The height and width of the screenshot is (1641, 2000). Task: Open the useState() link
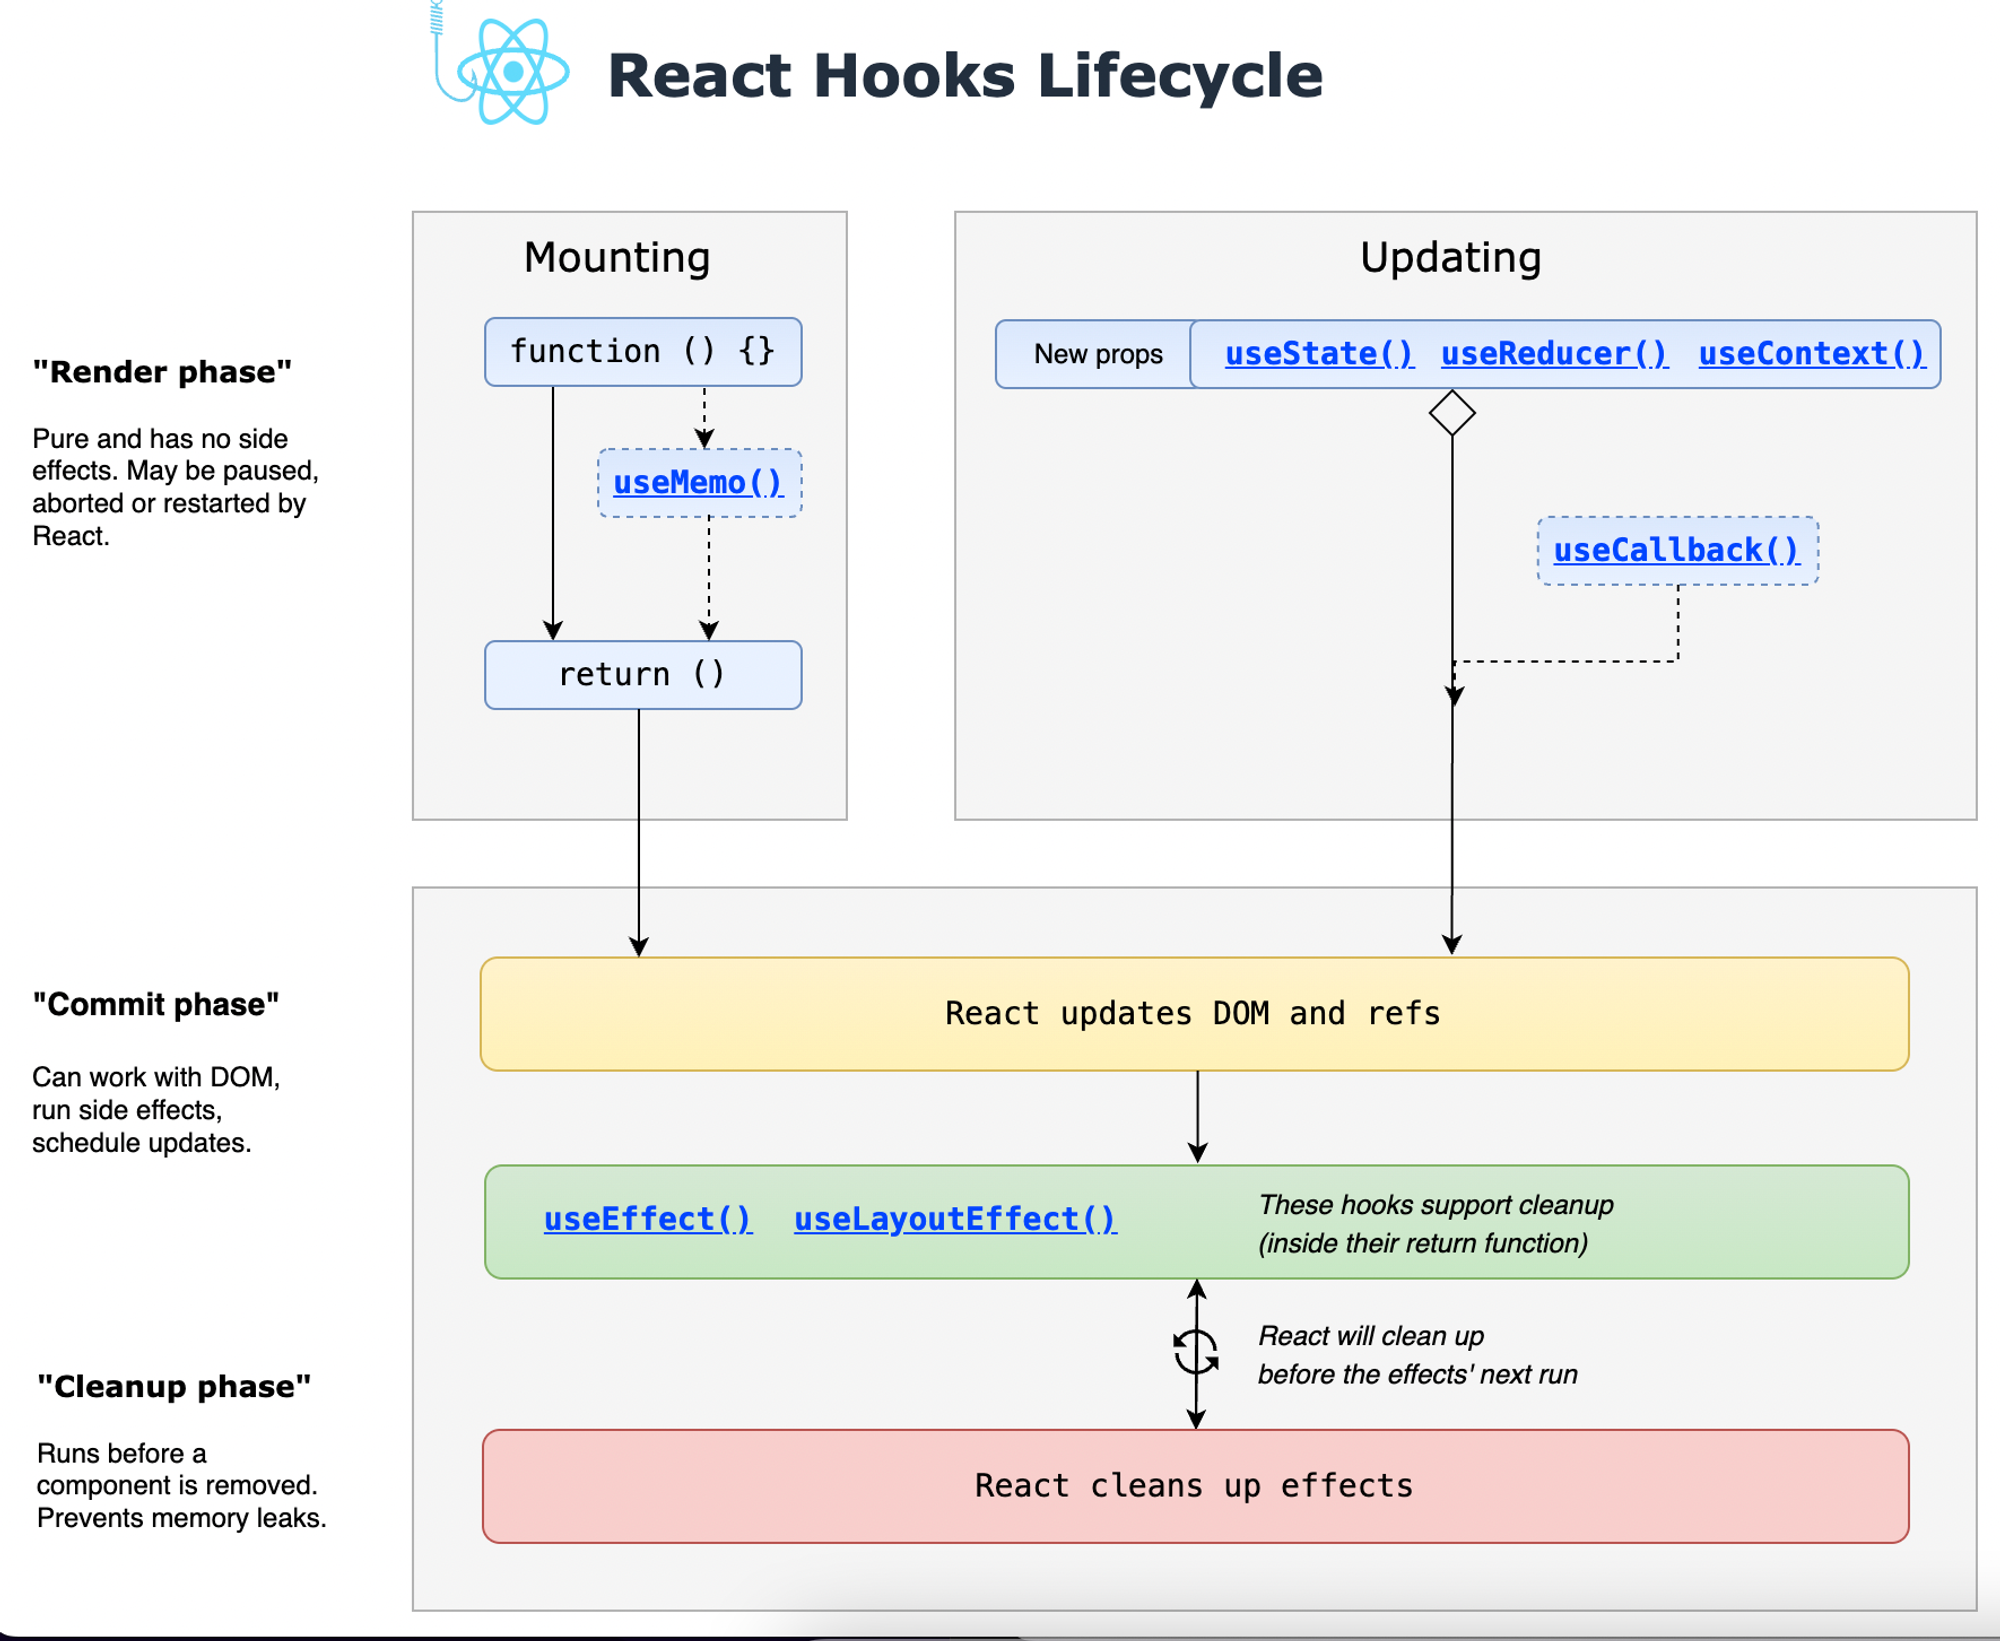[x=1319, y=354]
